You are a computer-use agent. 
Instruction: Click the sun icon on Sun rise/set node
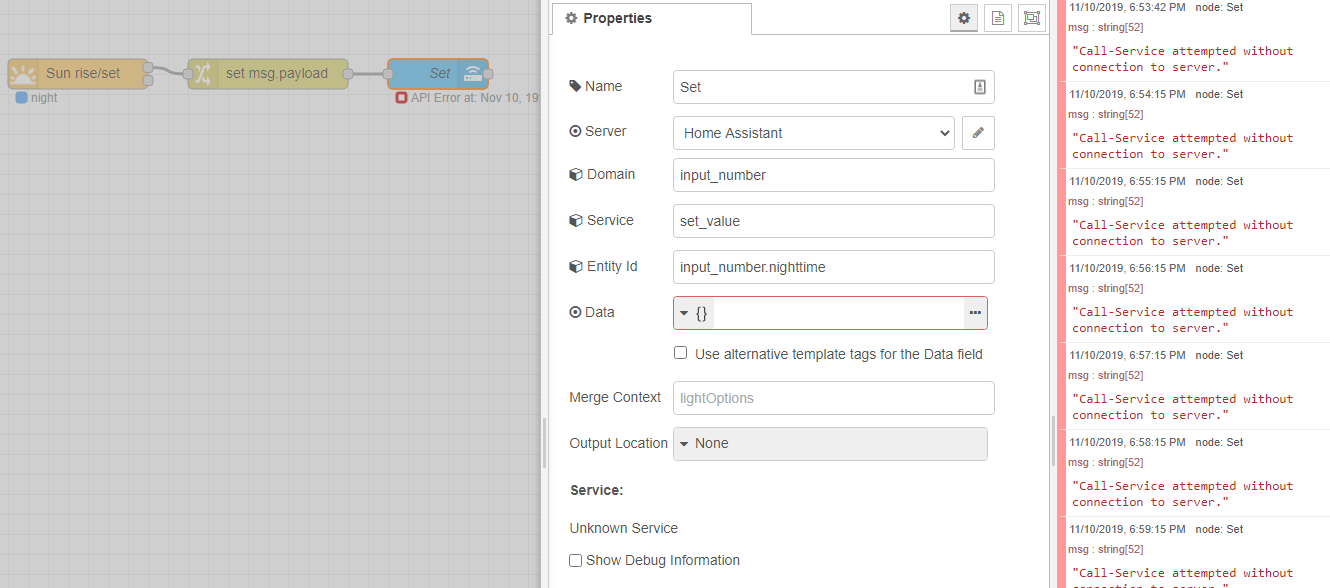(x=22, y=72)
